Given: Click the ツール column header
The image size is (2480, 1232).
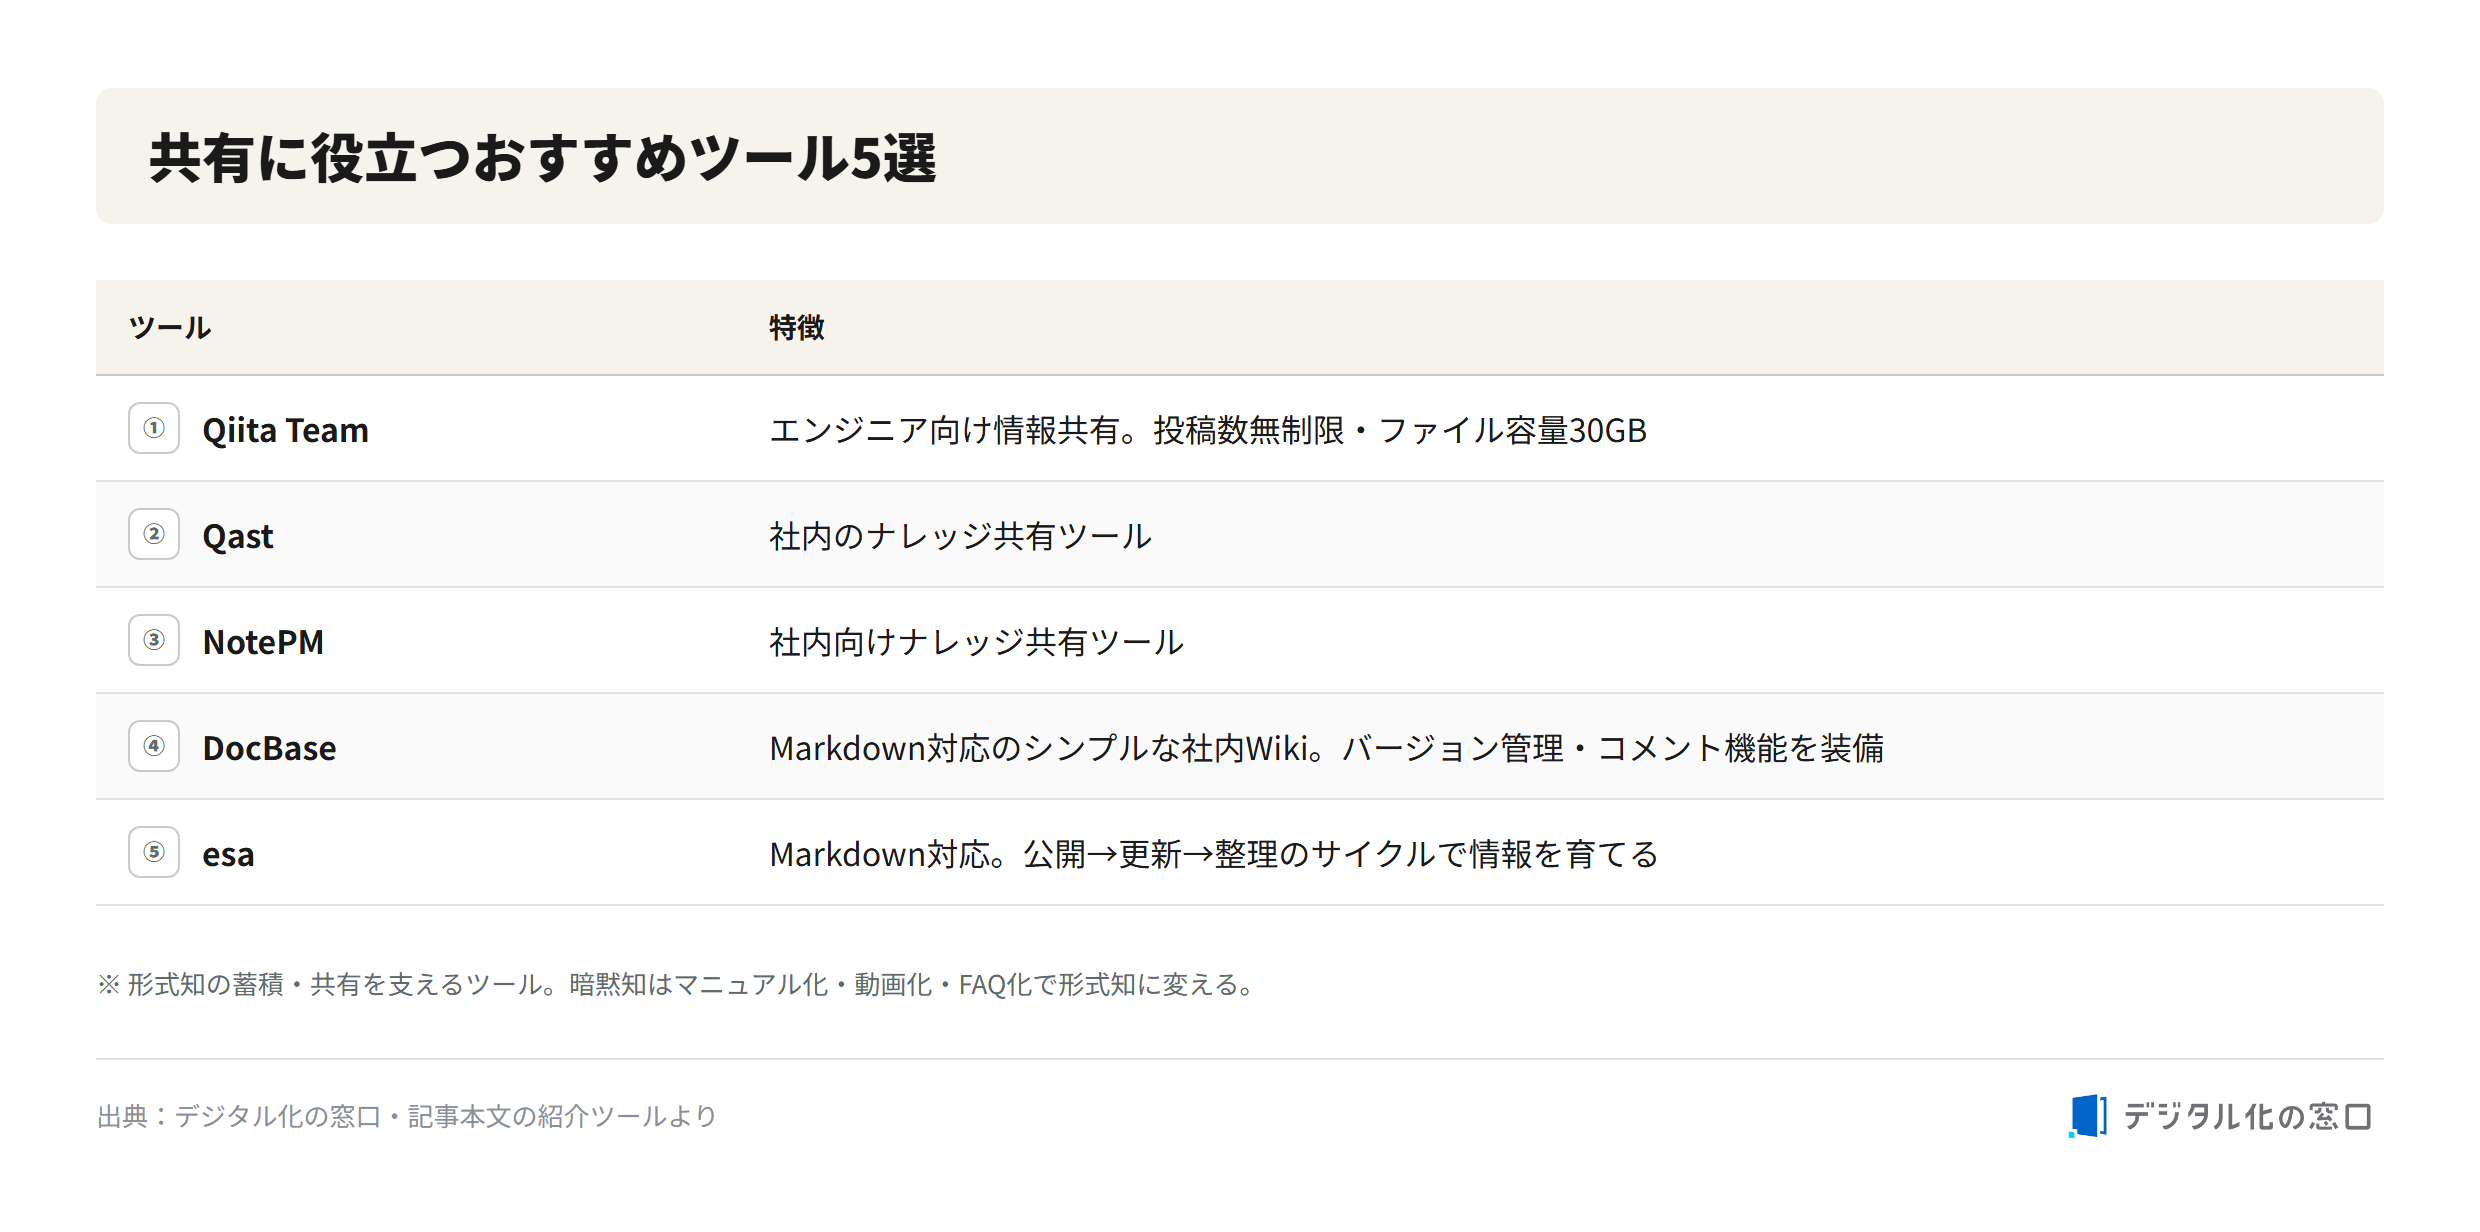Looking at the screenshot, I should (x=170, y=327).
